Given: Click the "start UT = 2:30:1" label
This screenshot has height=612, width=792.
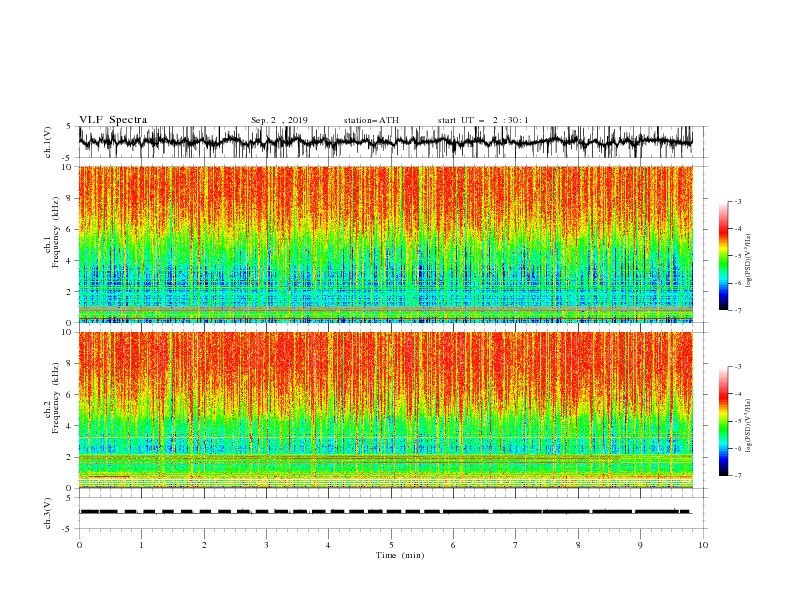Looking at the screenshot, I should click(483, 120).
